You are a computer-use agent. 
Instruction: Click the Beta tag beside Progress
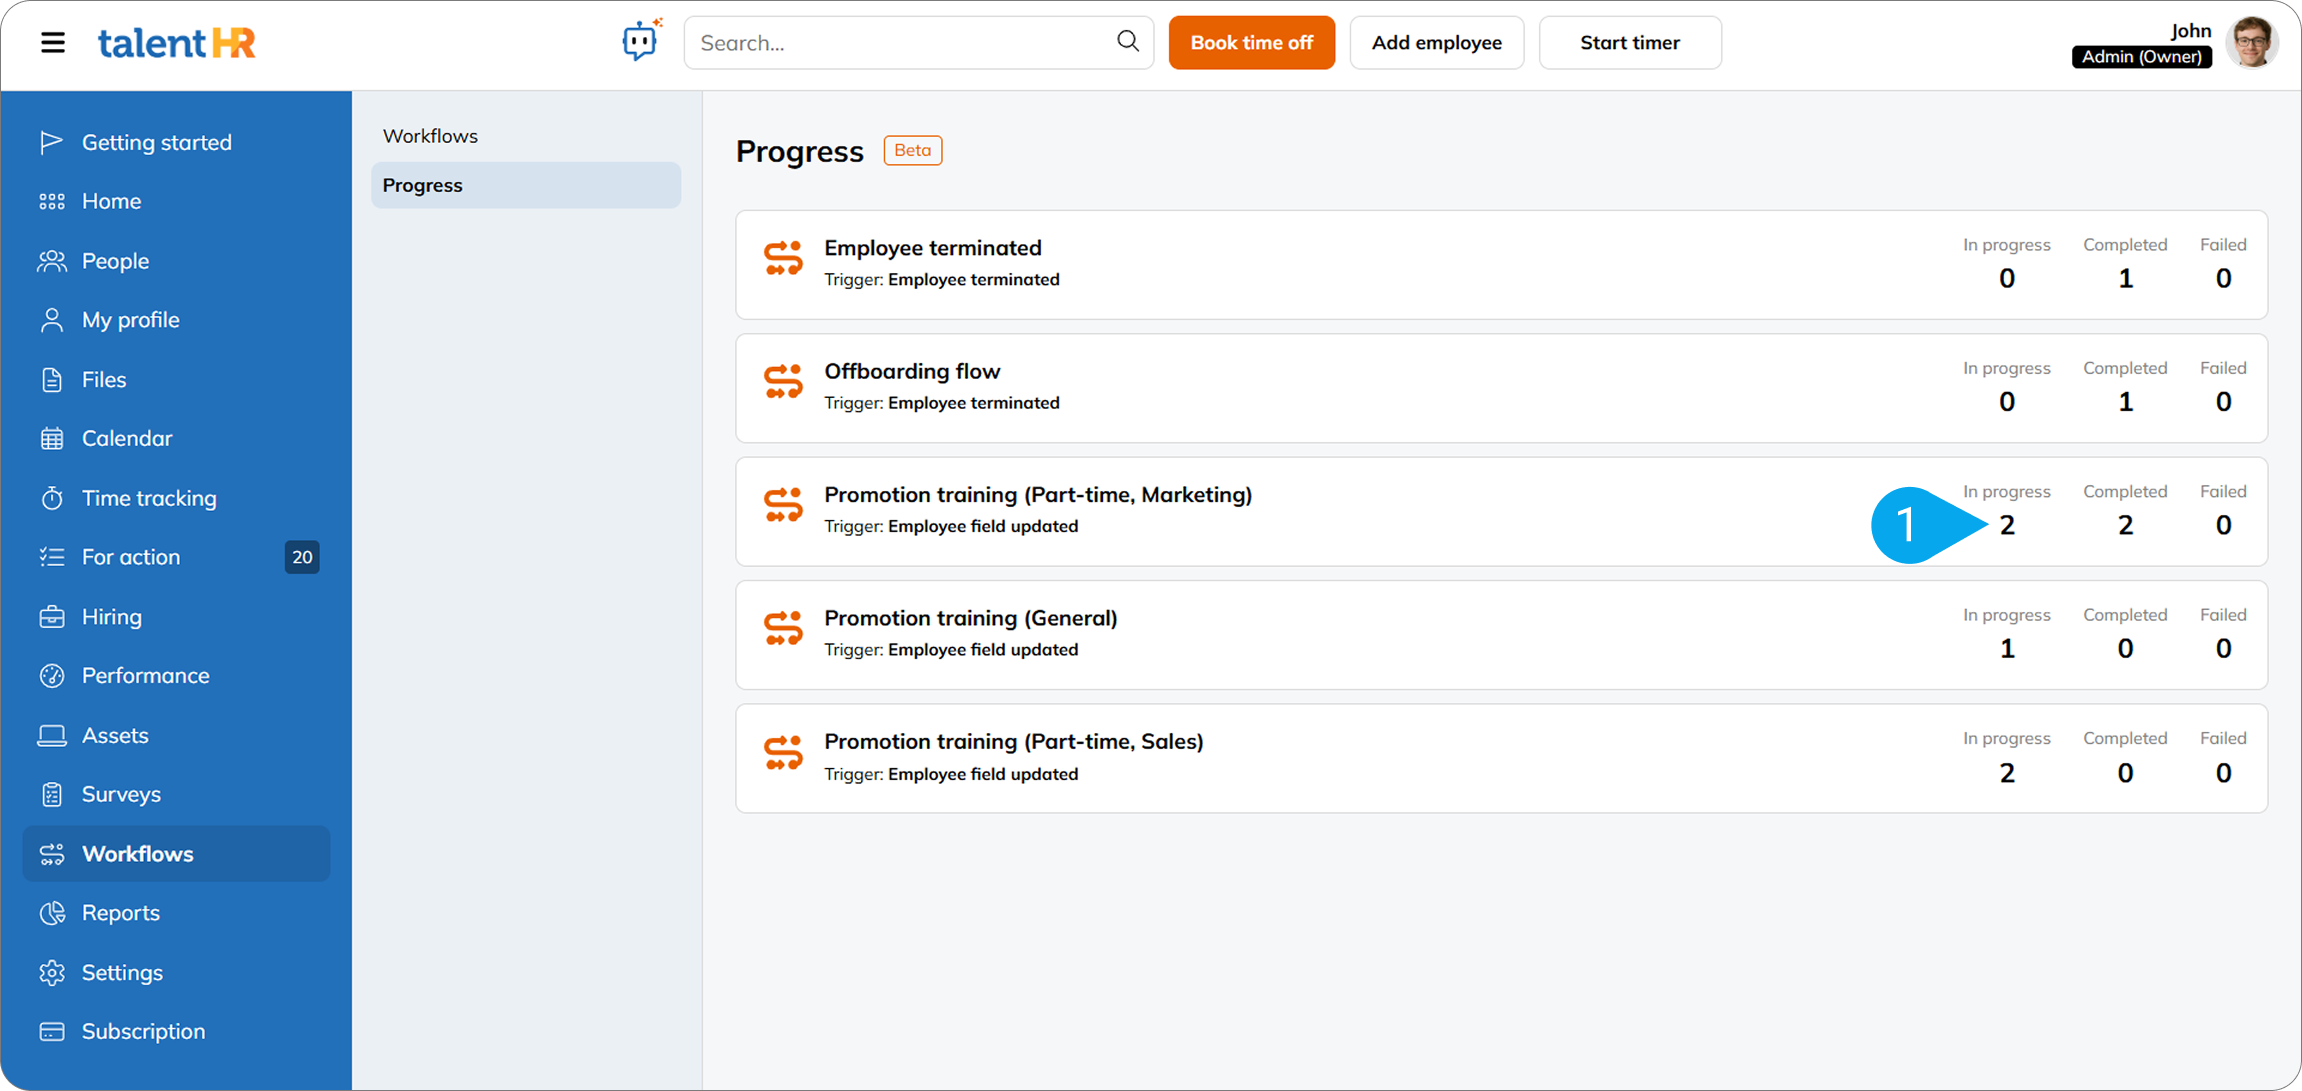click(912, 150)
